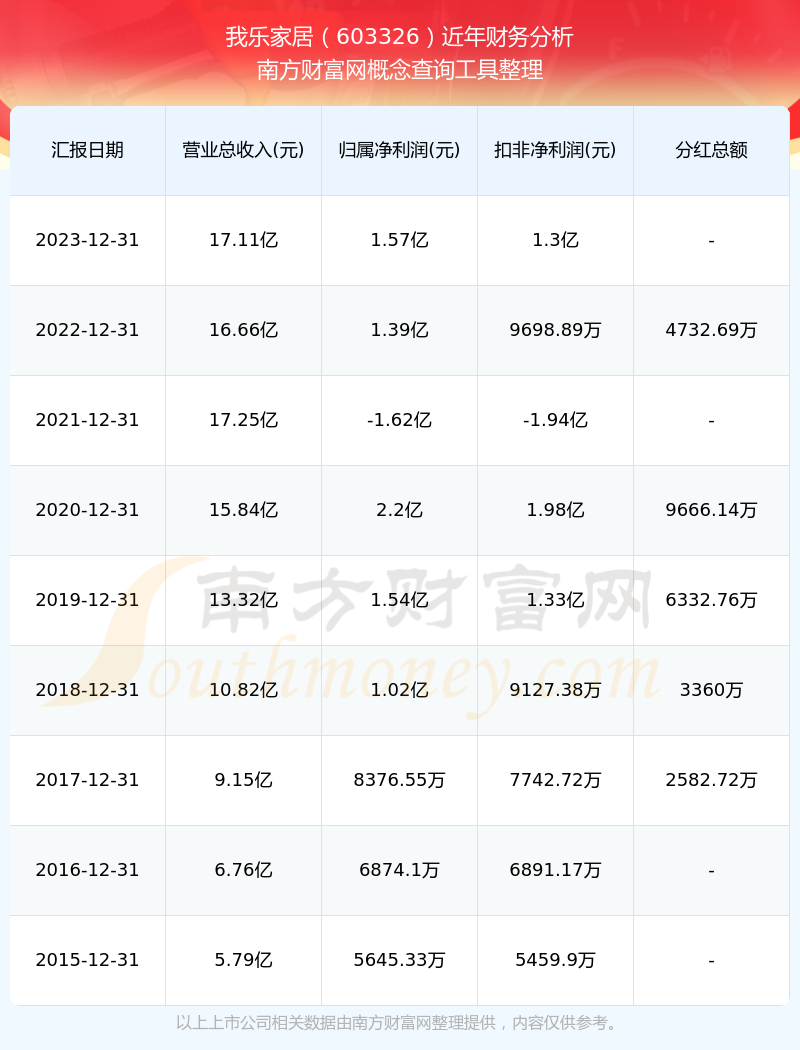Click the title 我乐家居（603326）近年财务分析
800x1050 pixels.
tap(400, 37)
